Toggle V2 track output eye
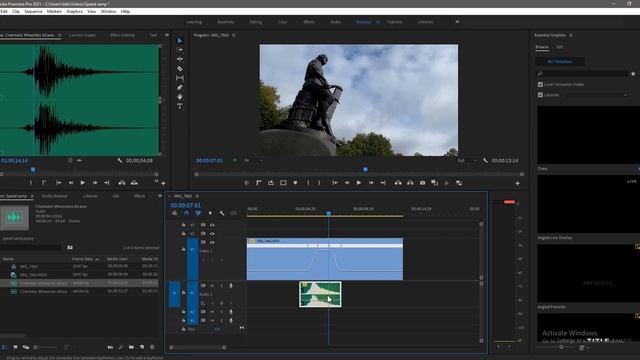Viewport: 640px width, 360px height. (x=212, y=234)
